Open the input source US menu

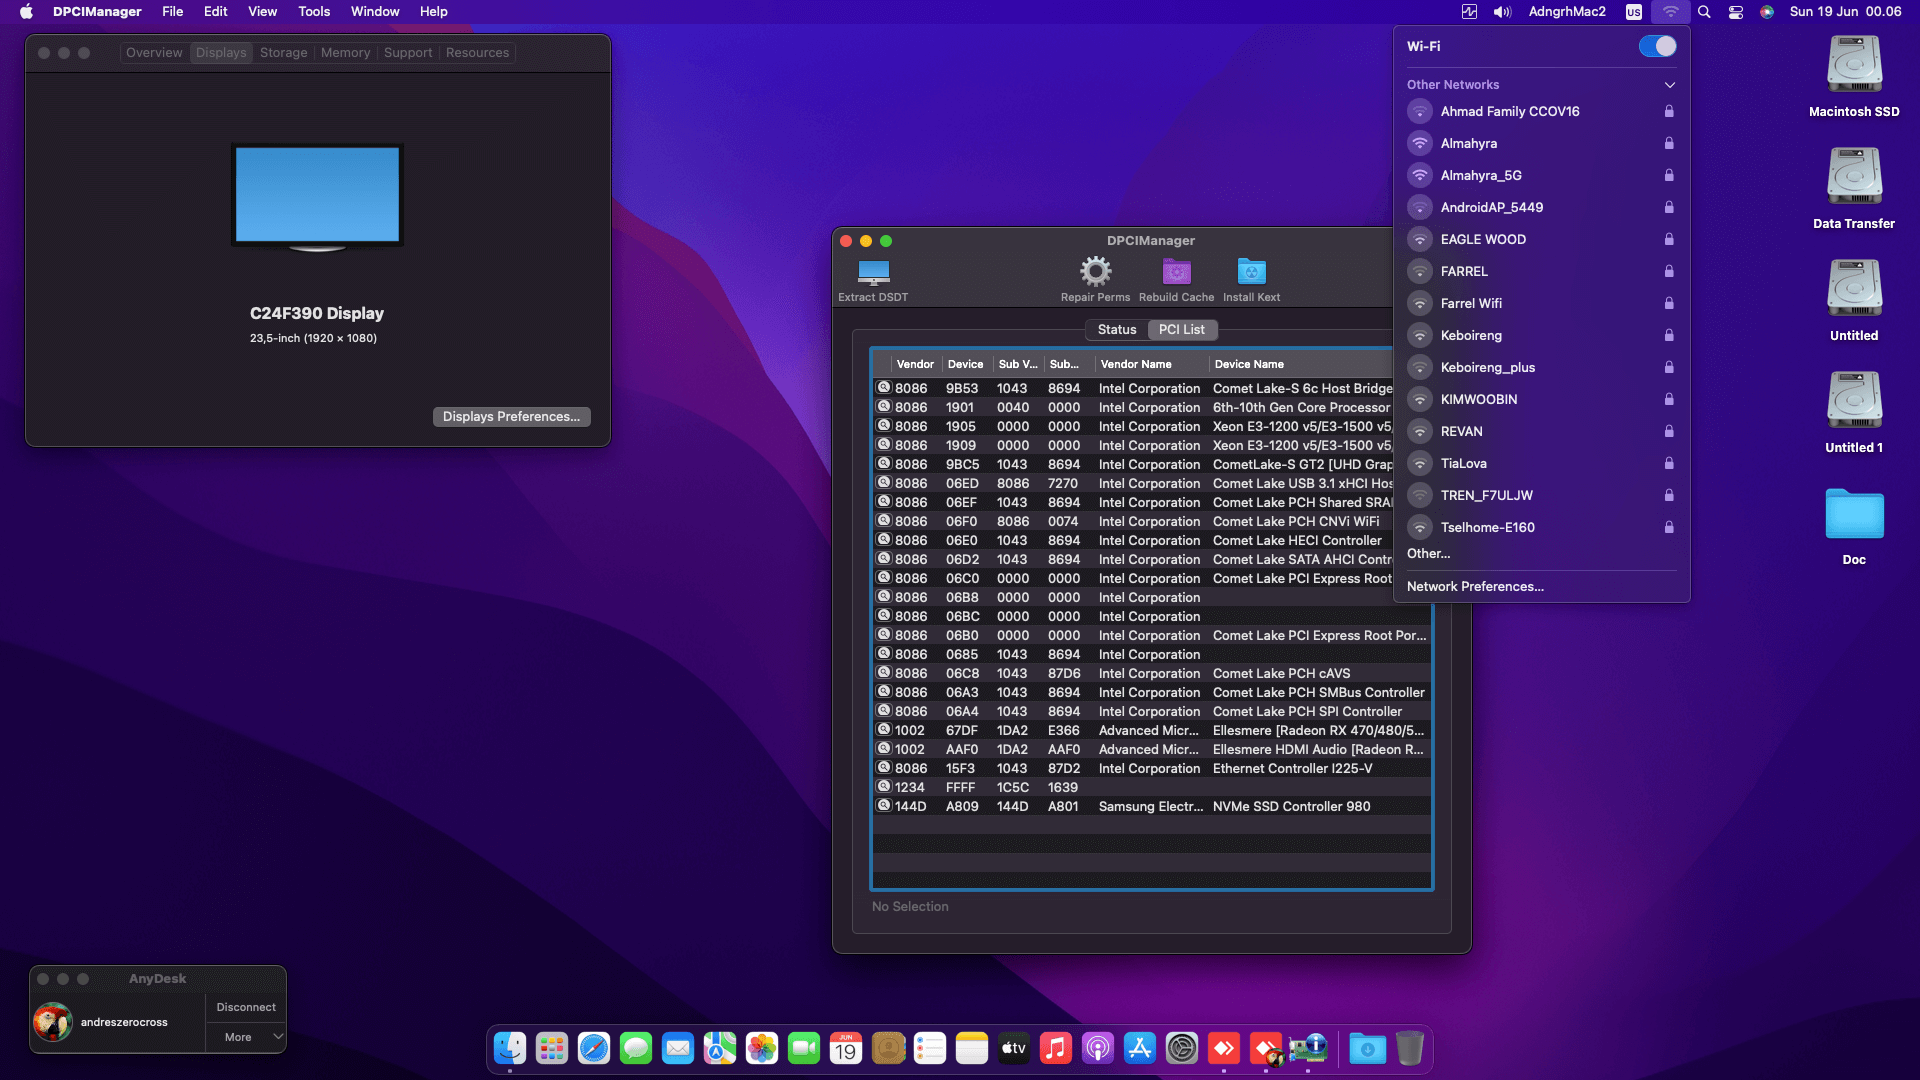click(x=1633, y=12)
